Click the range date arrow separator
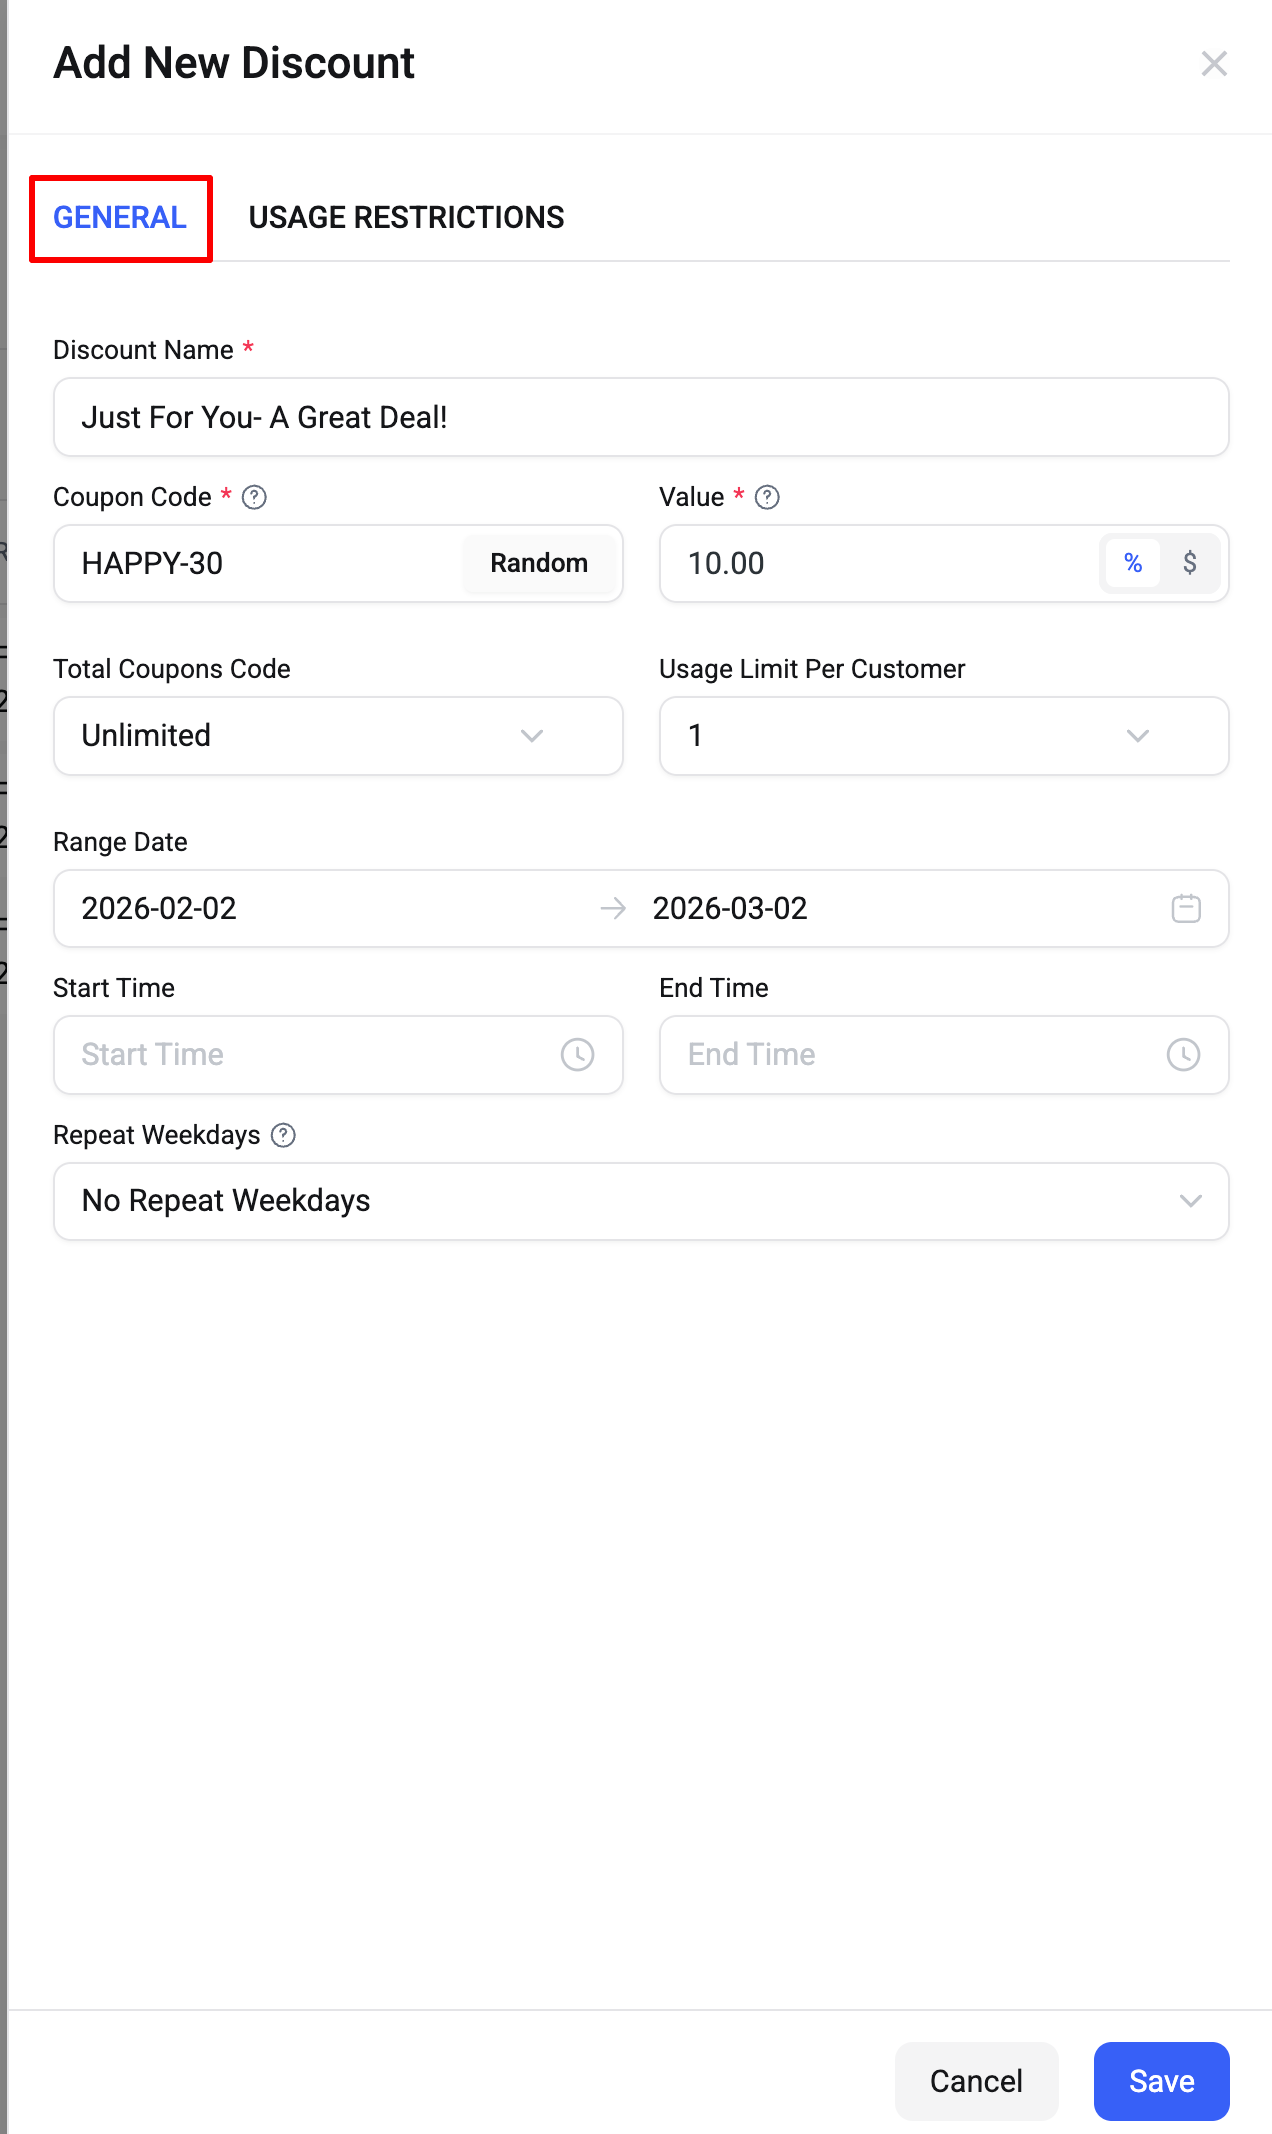Viewport: 1272px width, 2134px height. coord(613,908)
